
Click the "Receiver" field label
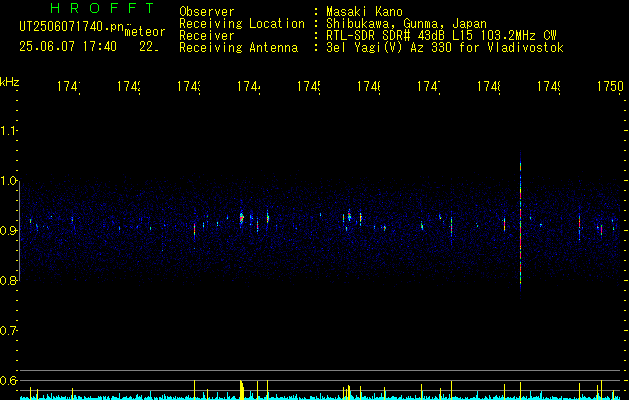(x=207, y=36)
